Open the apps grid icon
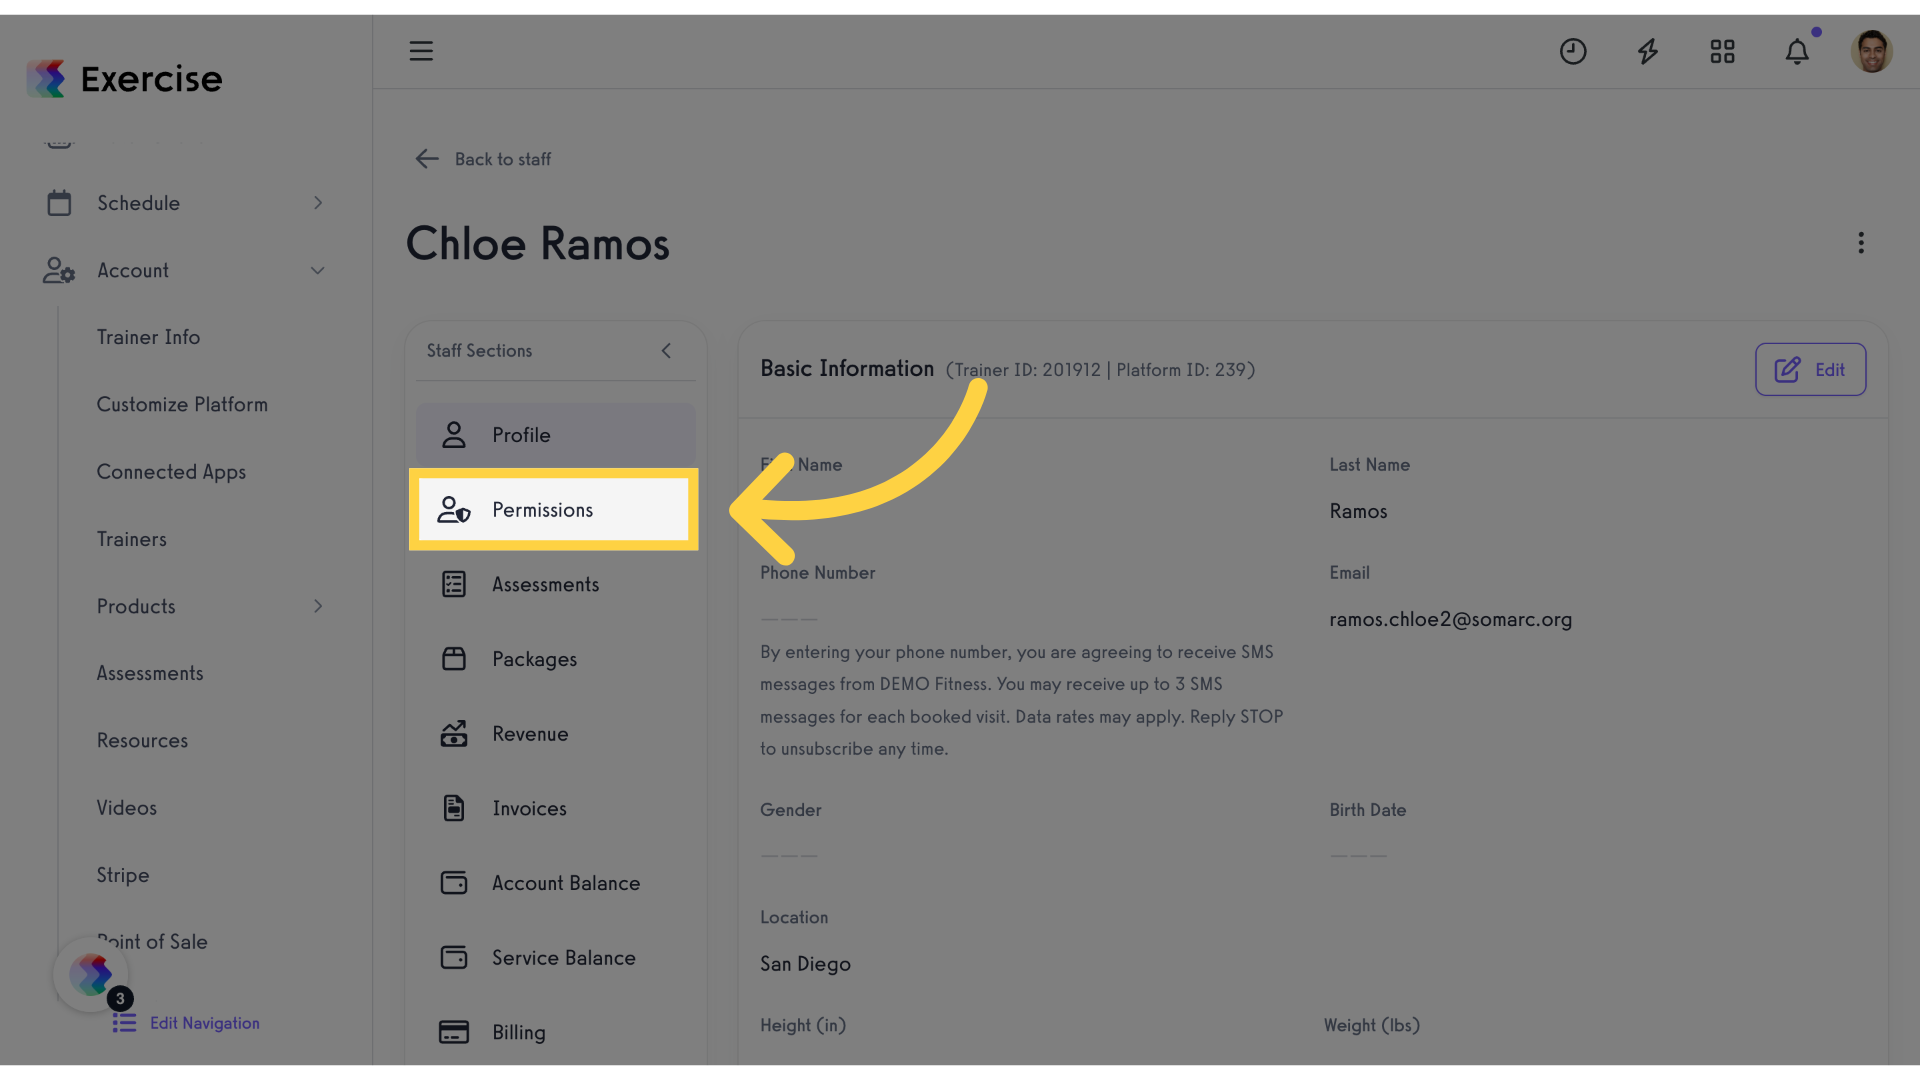Image resolution: width=1920 pixels, height=1080 pixels. point(1722,51)
